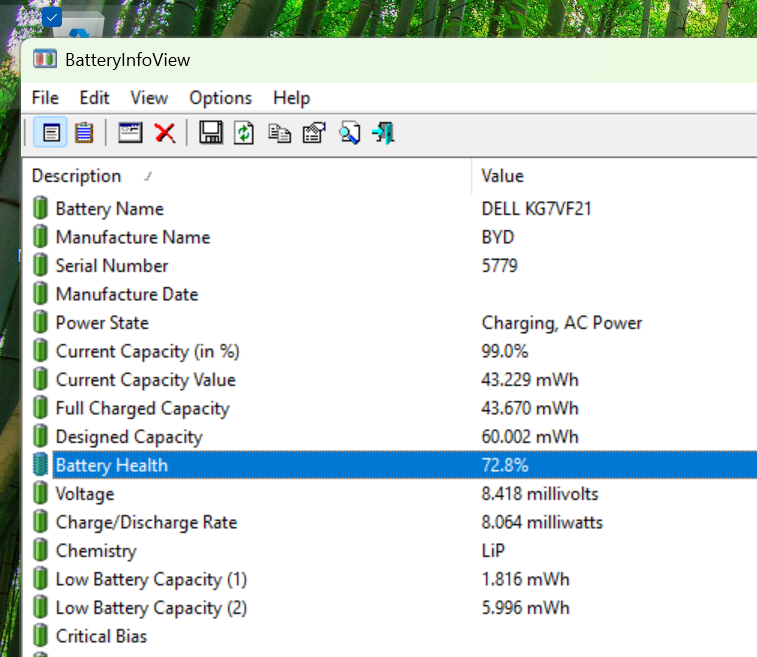The height and width of the screenshot is (657, 757).
Task: Click the Charging, AC Power value
Action: click(x=561, y=323)
